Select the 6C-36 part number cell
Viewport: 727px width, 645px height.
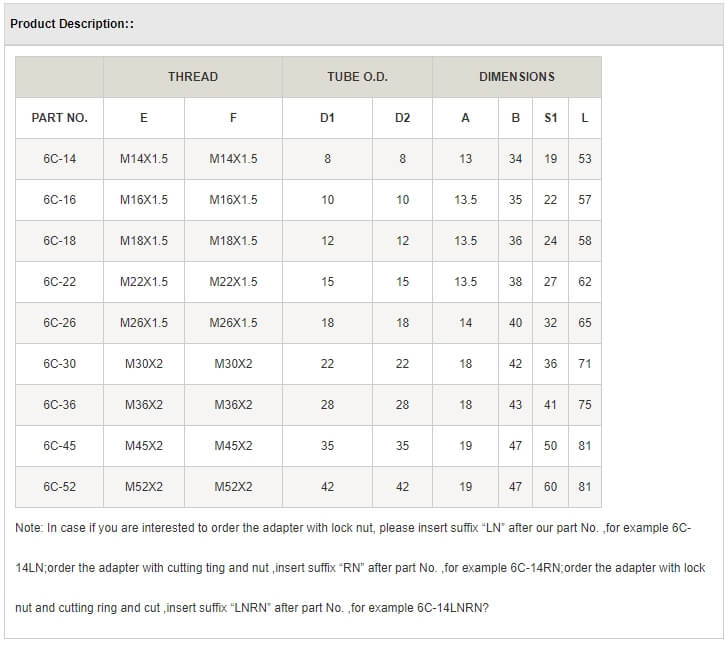tap(60, 405)
